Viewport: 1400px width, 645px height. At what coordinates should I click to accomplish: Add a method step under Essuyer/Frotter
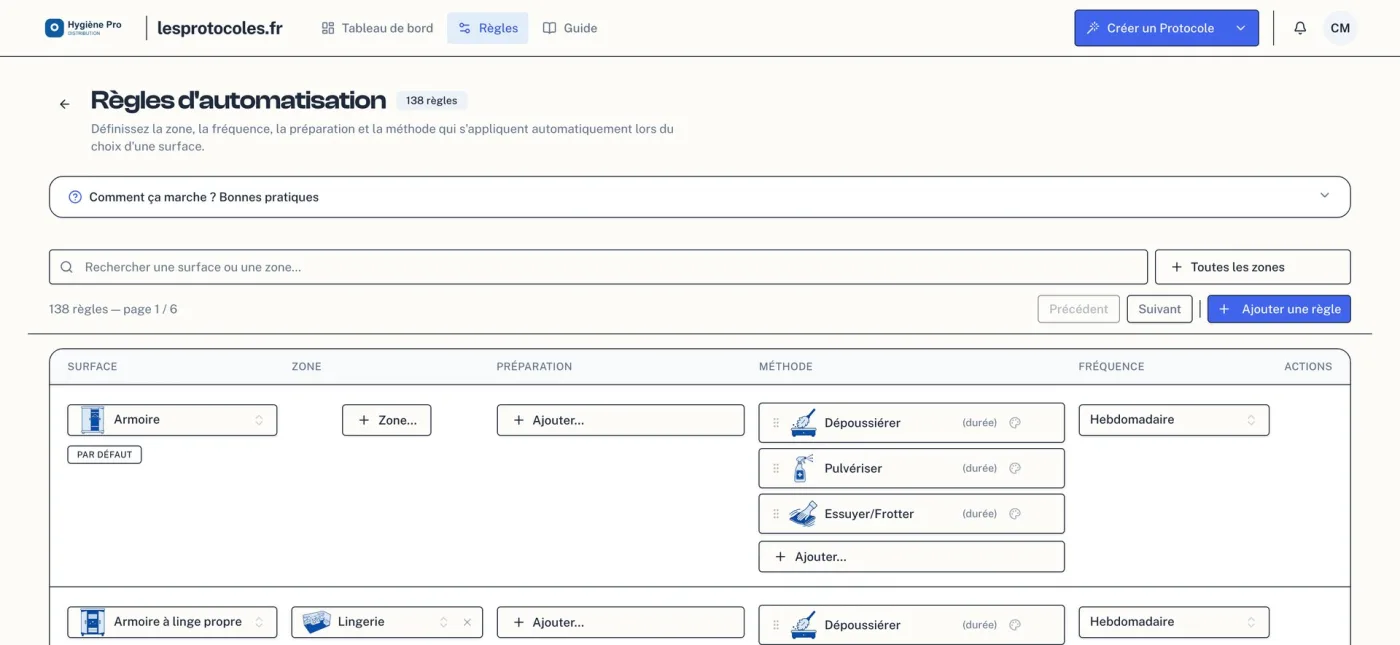(912, 557)
